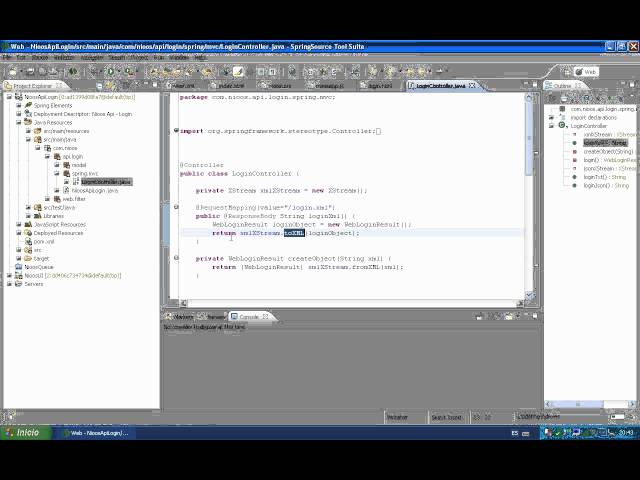640x480 pixels.
Task: Collapse the loginXml method fold marker
Action: point(176,207)
